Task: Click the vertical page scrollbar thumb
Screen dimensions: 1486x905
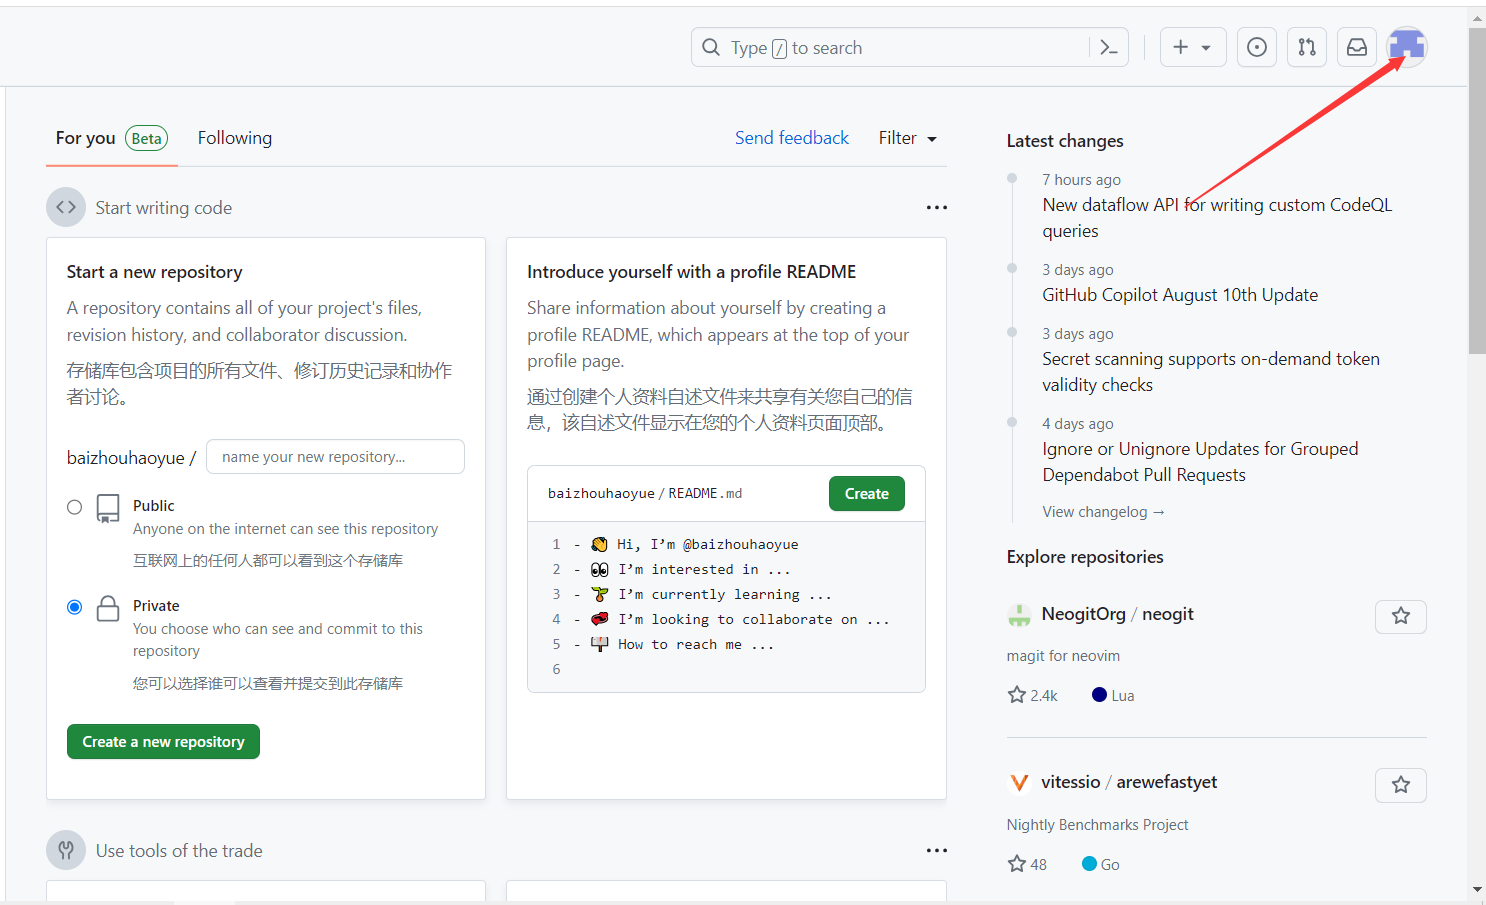Action: 1477,190
